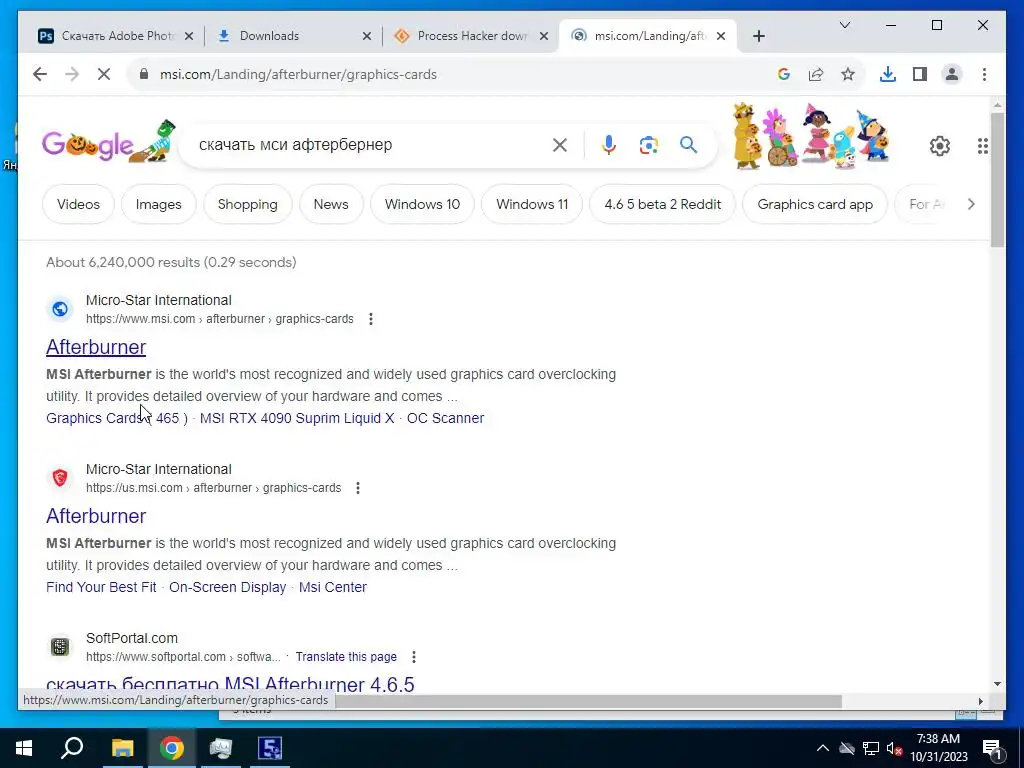Open Google apps grid
1024x768 pixels.
[x=983, y=146]
